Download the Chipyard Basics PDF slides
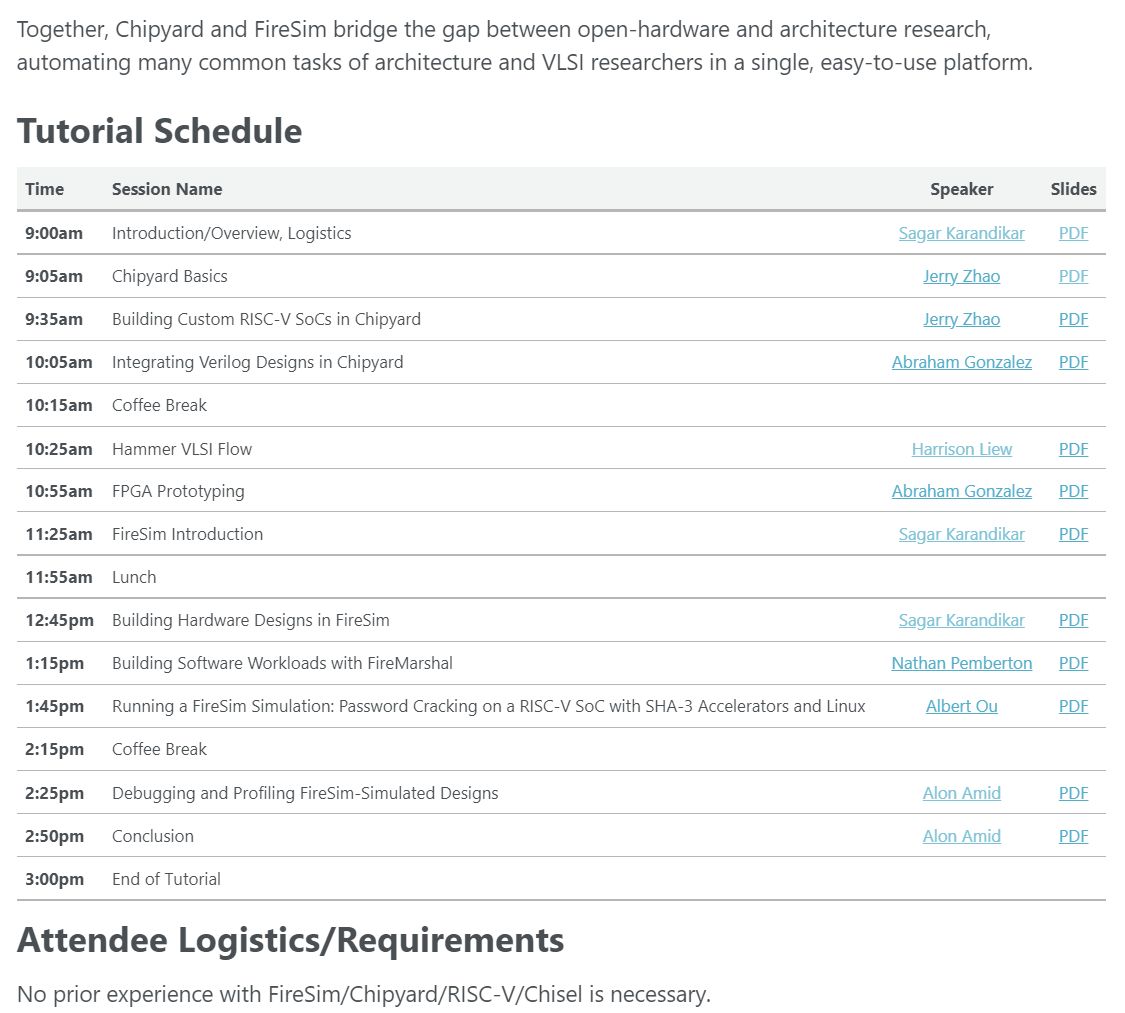Image resolution: width=1125 pixels, height=1013 pixels. tap(1072, 276)
